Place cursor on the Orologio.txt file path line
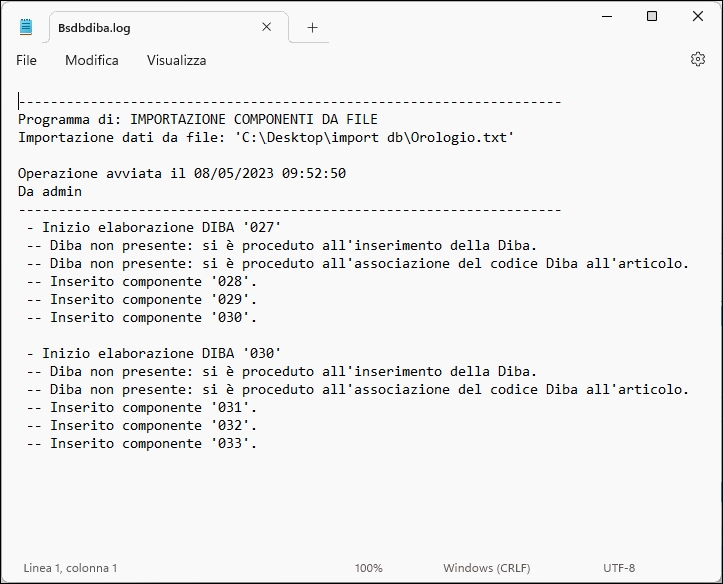 coord(266,137)
